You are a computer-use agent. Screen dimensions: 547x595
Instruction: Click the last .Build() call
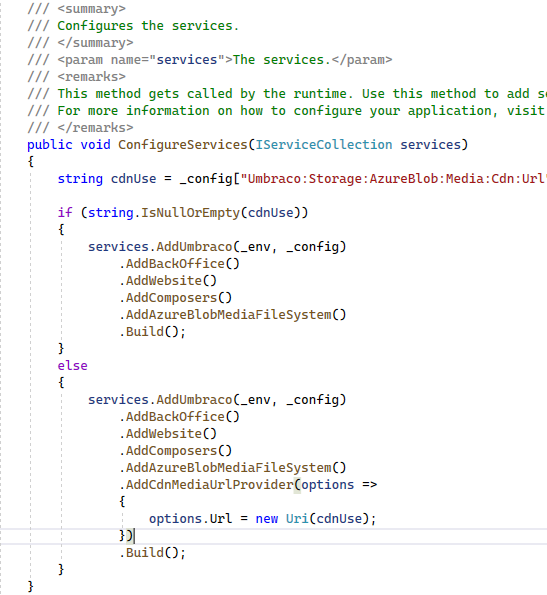point(152,552)
